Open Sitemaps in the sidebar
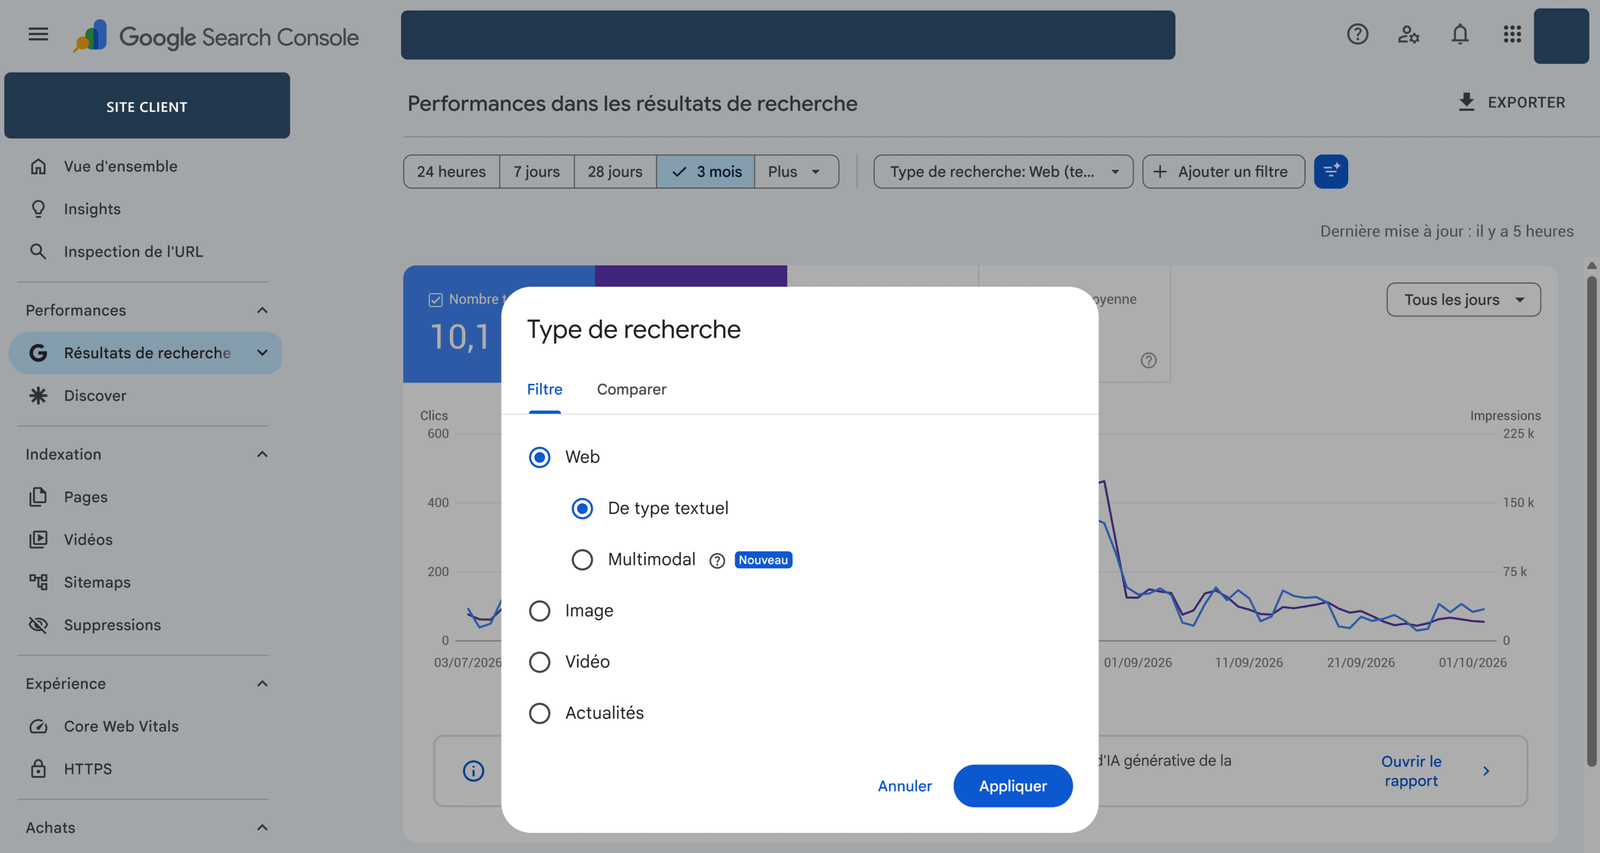Viewport: 1600px width, 853px height. point(97,582)
